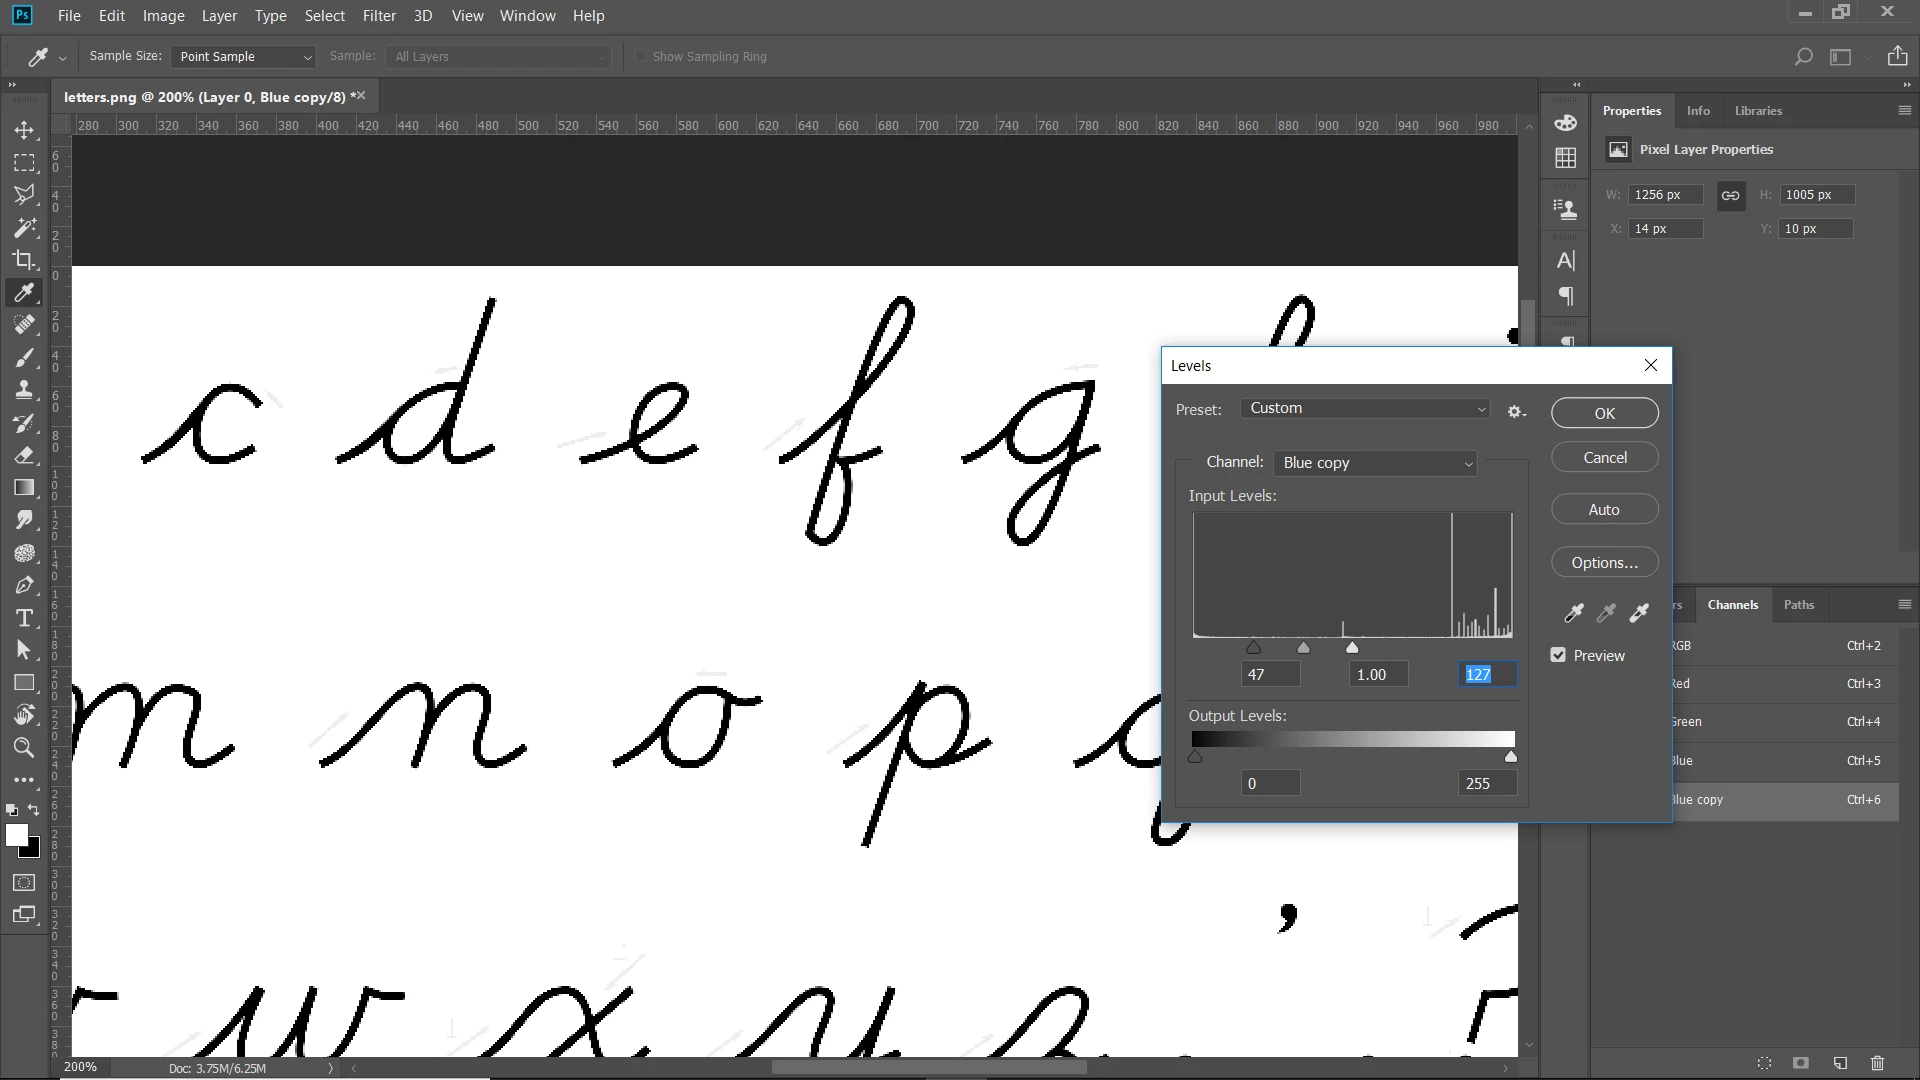The width and height of the screenshot is (1920, 1080).
Task: Click OK in the Levels dialog
Action: (x=1604, y=413)
